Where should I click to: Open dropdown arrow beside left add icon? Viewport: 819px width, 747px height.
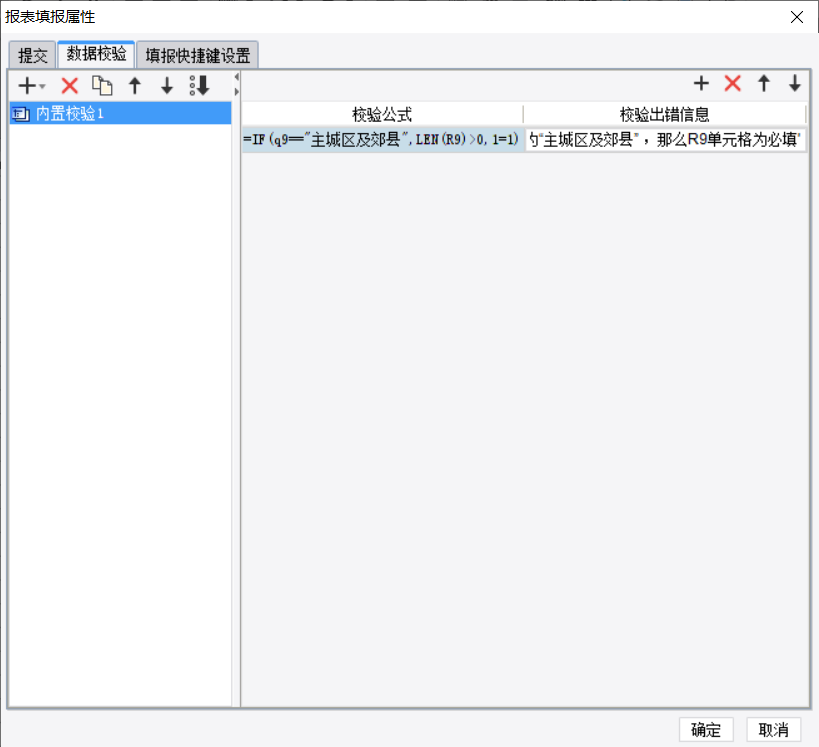[x=42, y=86]
